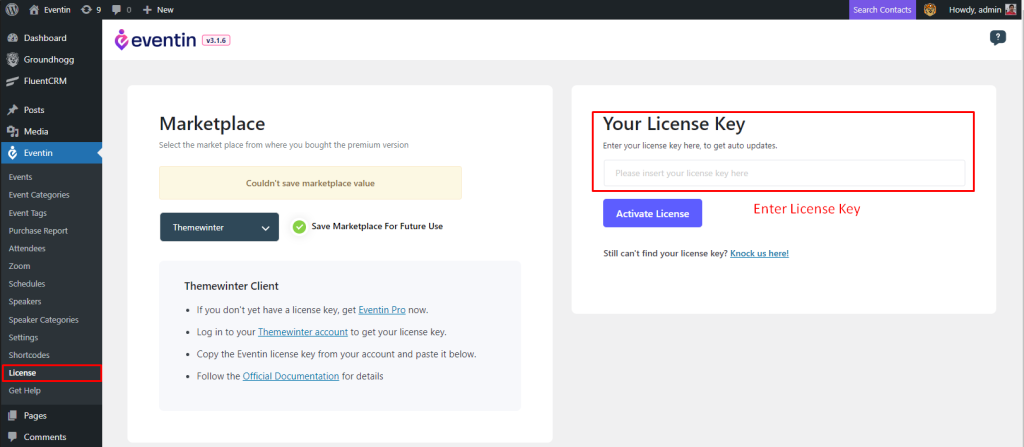Open Shortcodes submenu item
This screenshot has height=447, width=1024.
point(29,355)
